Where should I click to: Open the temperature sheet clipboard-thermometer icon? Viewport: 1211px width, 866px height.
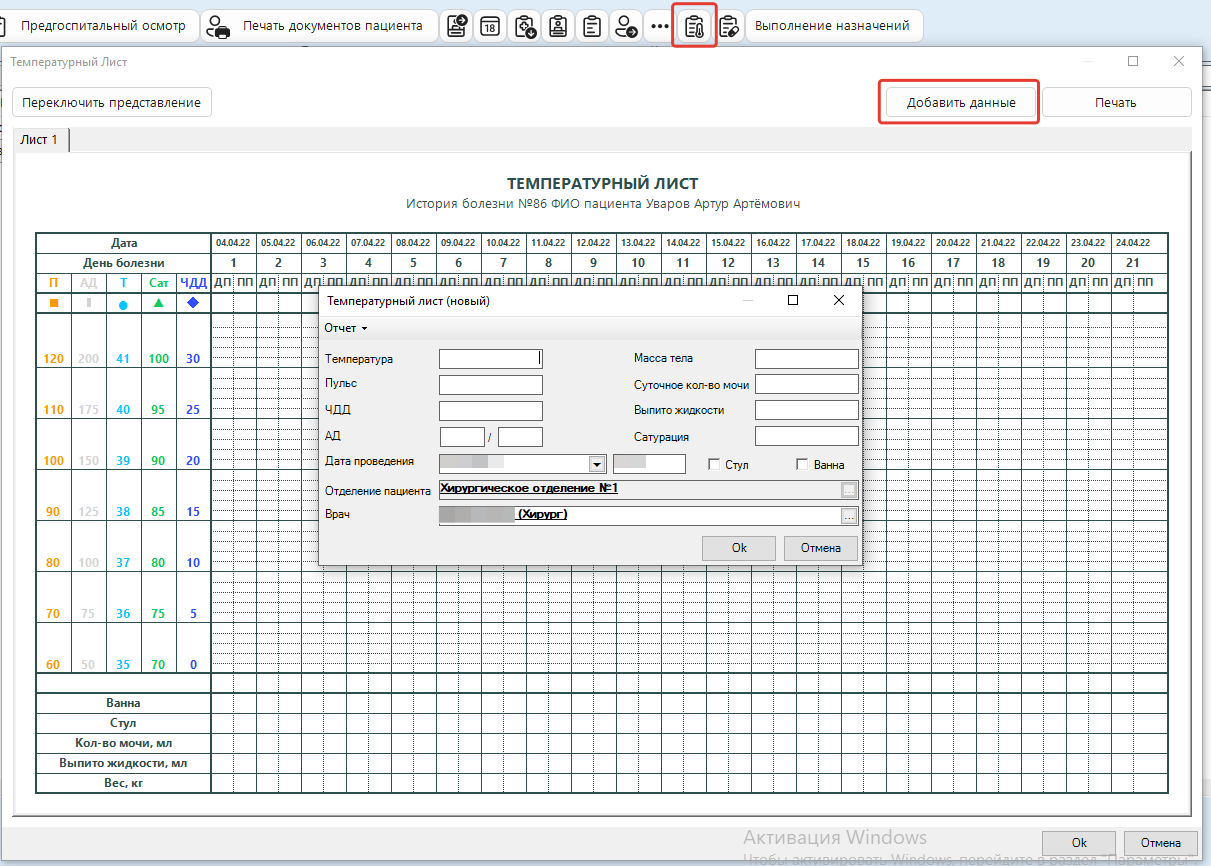694,26
